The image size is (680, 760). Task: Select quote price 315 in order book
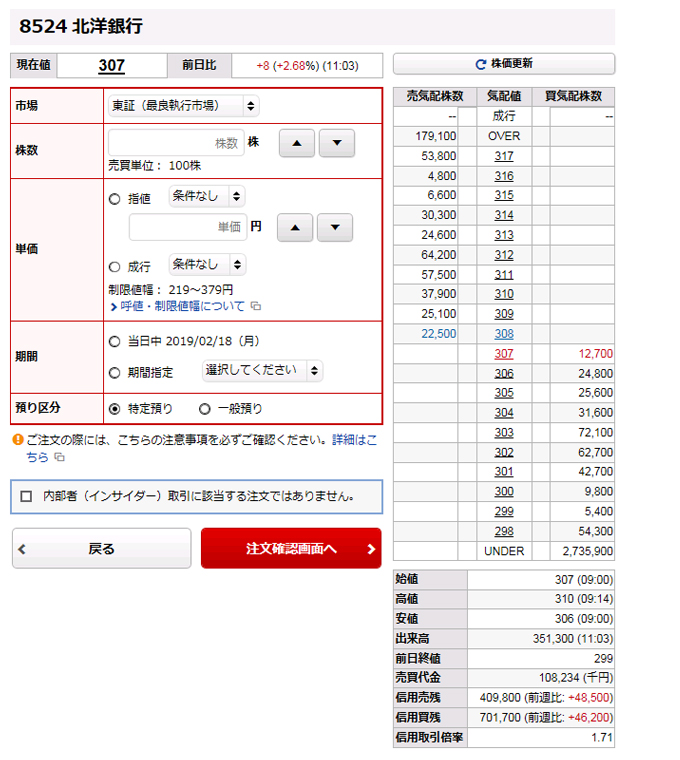point(504,195)
